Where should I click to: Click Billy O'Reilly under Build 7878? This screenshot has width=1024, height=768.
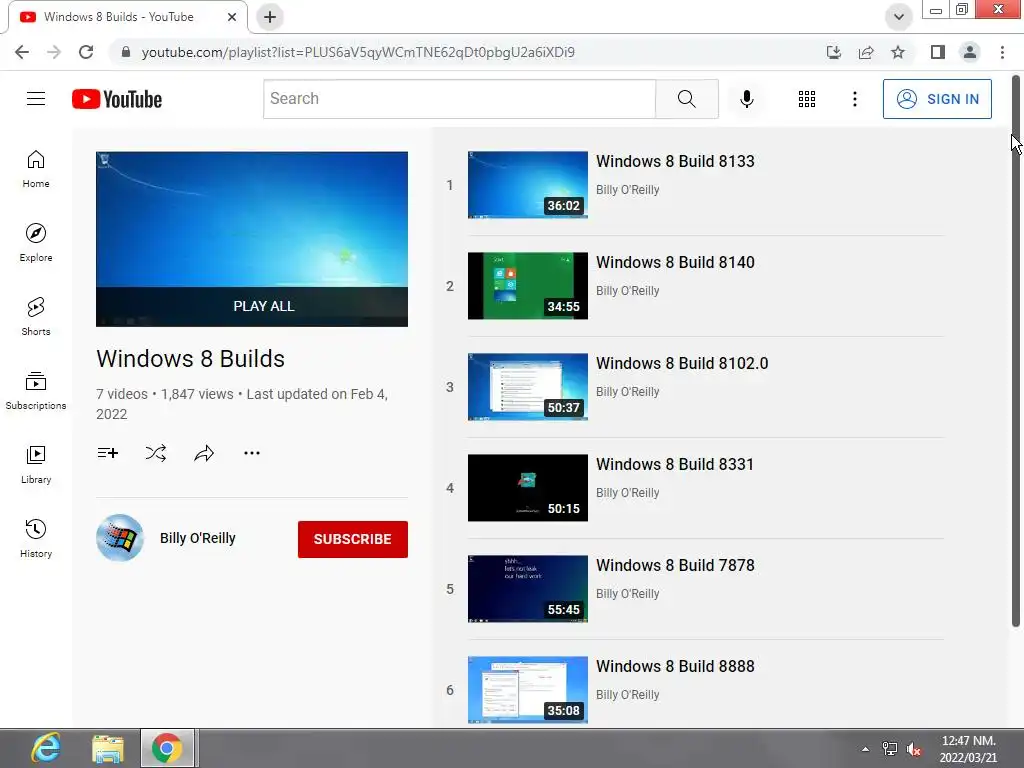(x=628, y=594)
